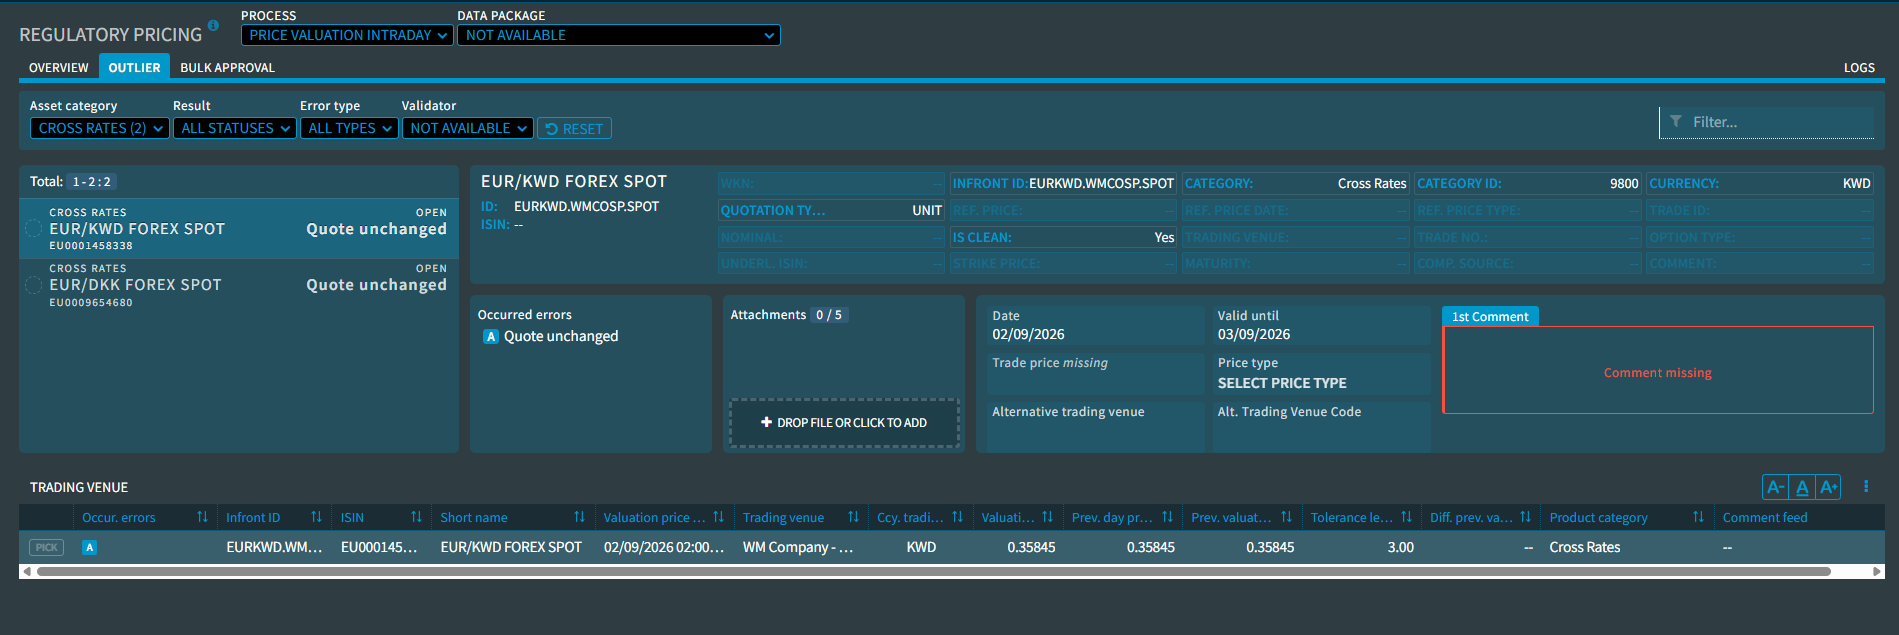Open Asset category dropdown Cross Rates
Image resolution: width=1899 pixels, height=635 pixels.
click(x=100, y=128)
